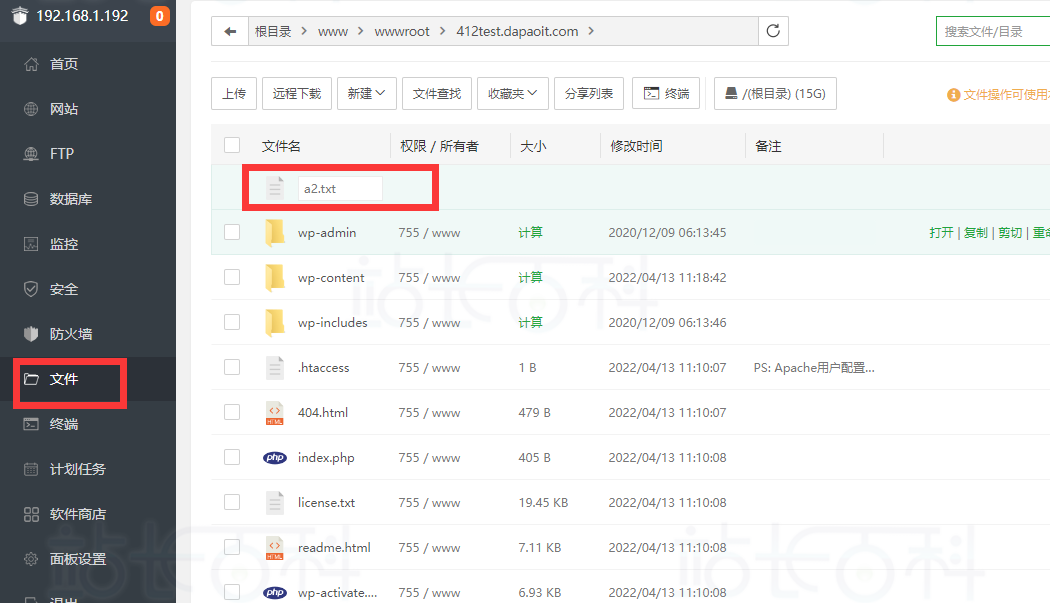Select the license.txt checkbox
Image resolution: width=1050 pixels, height=603 pixels.
coord(232,503)
